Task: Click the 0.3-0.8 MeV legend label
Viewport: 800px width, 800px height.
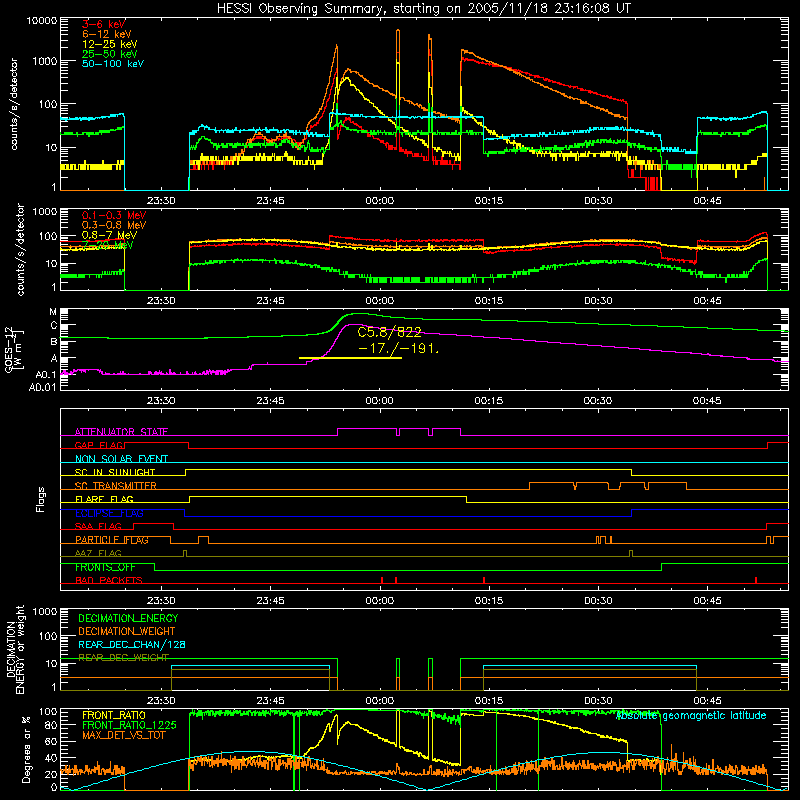Action: tap(114, 225)
